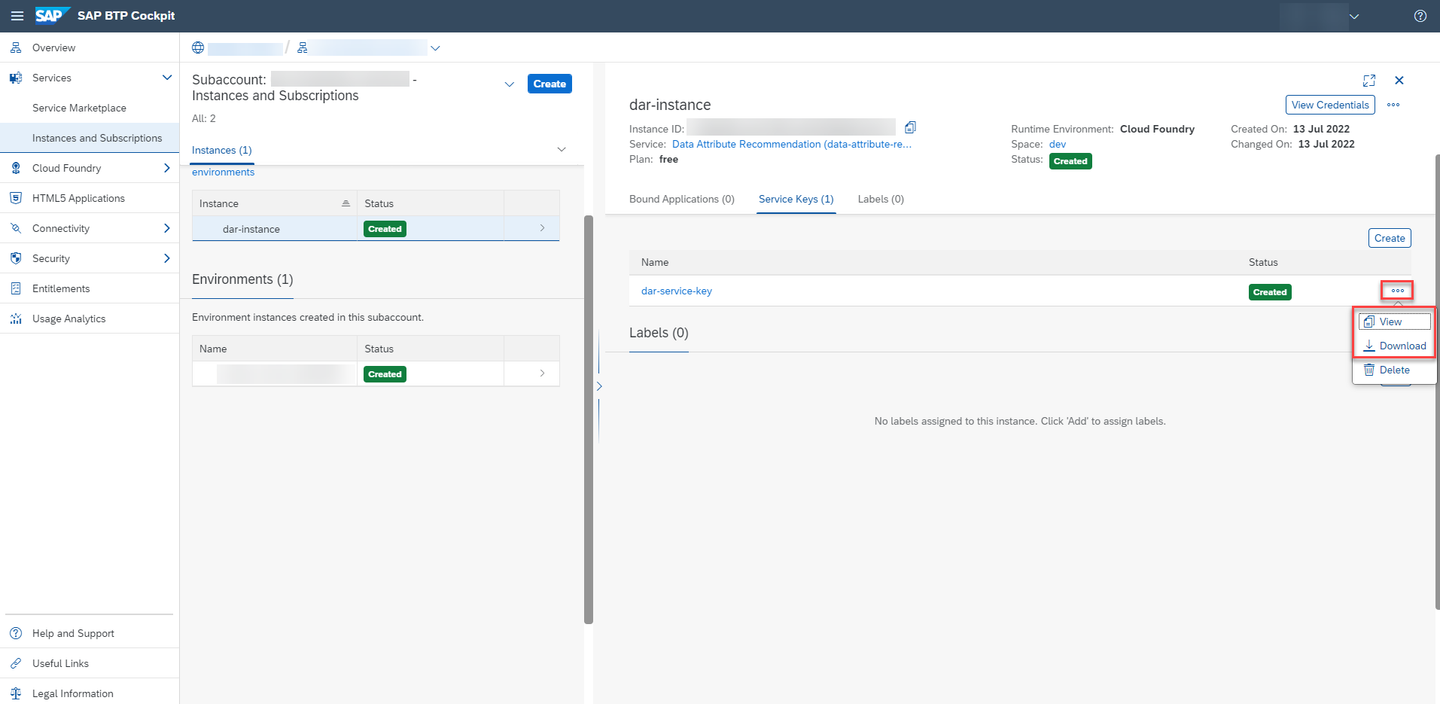This screenshot has height=704, width=1440.
Task: Click the Environments (1) section heading
Action: click(x=242, y=279)
